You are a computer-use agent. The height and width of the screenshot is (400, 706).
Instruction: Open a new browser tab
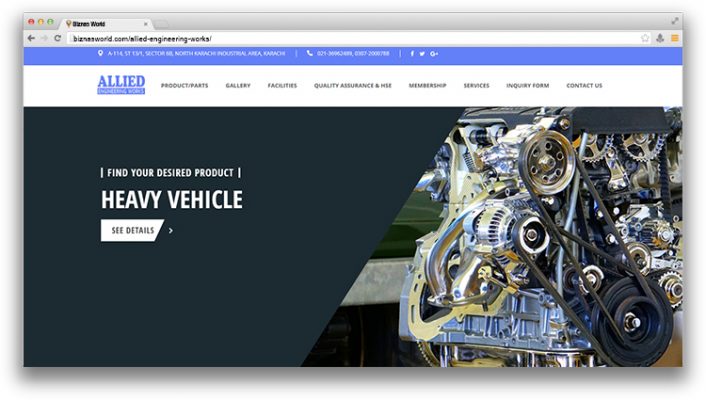(162, 24)
